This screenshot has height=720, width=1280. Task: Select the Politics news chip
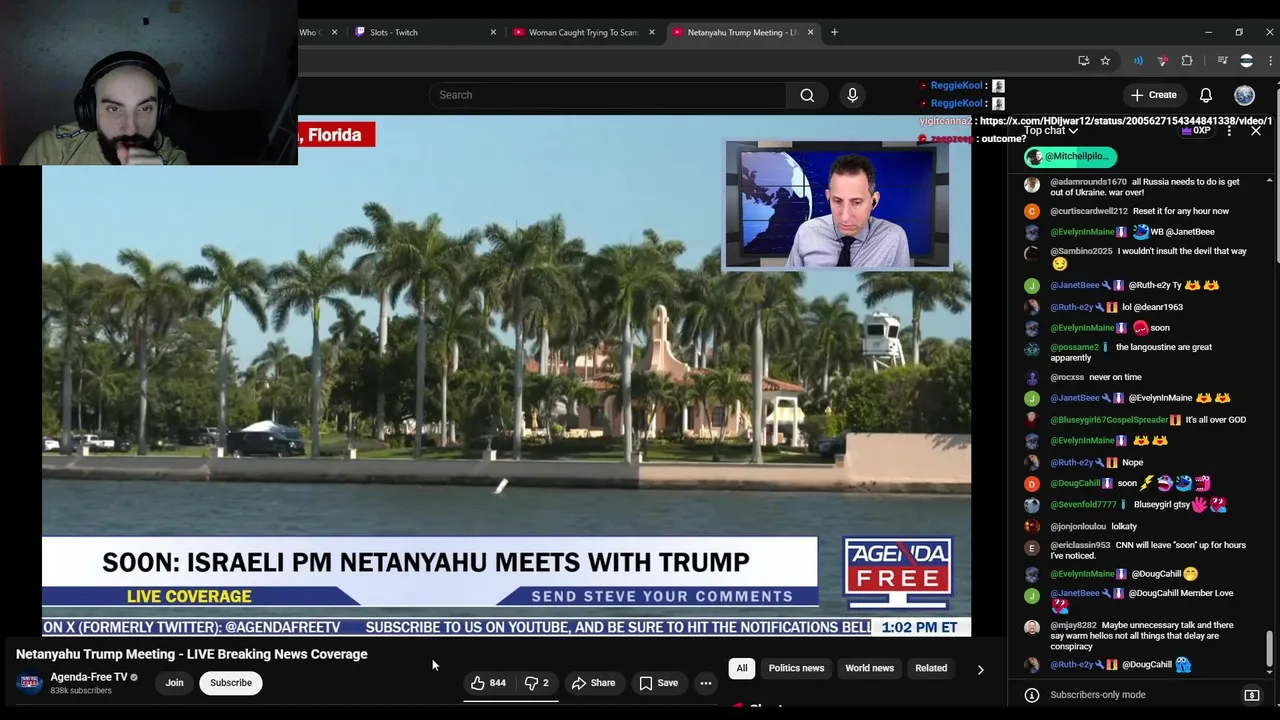pos(796,668)
